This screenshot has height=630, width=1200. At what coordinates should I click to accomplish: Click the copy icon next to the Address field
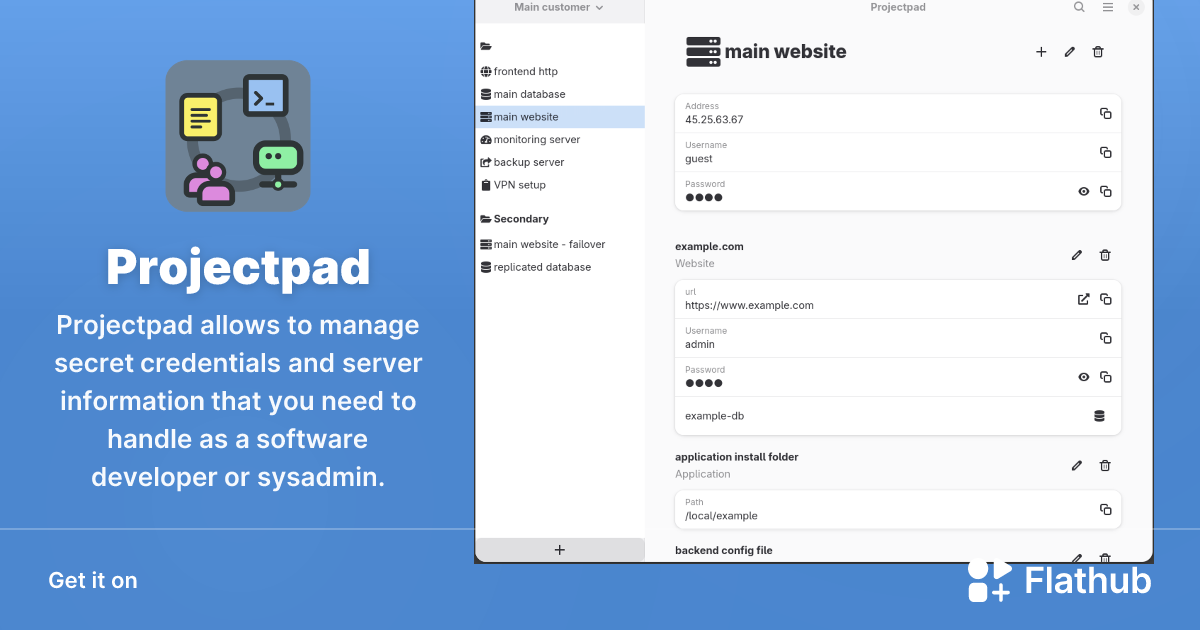coord(1105,113)
